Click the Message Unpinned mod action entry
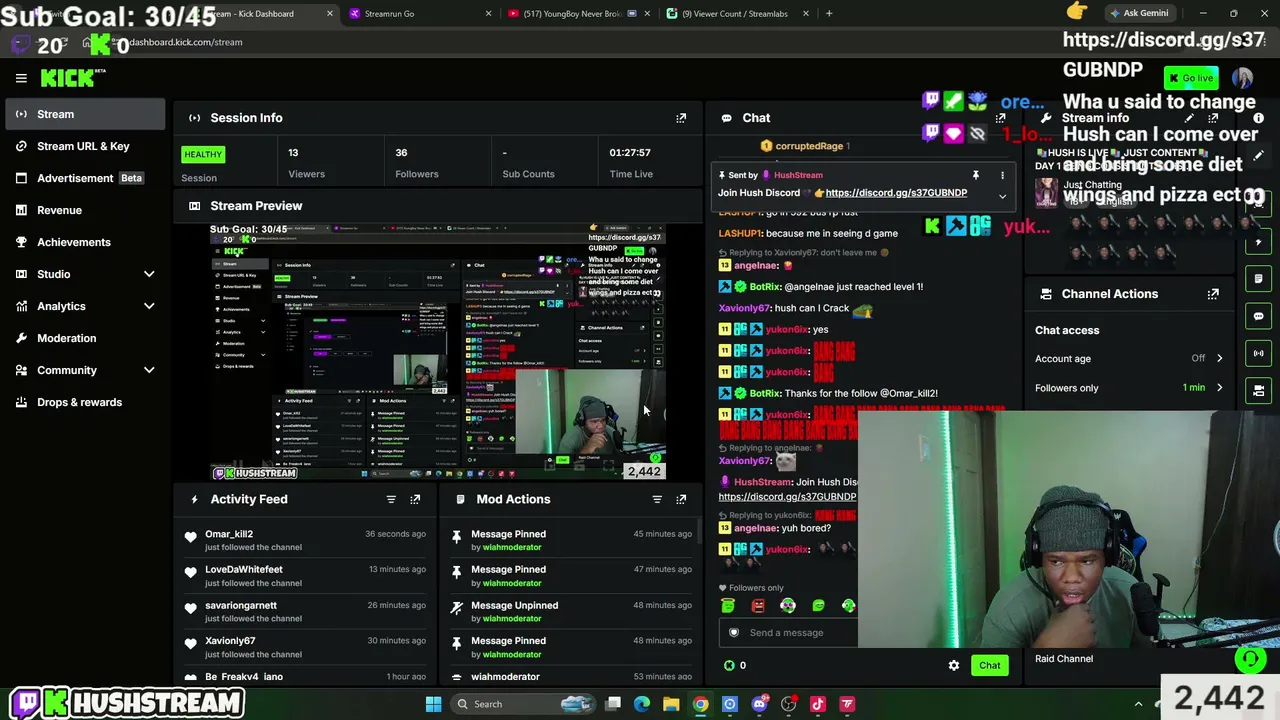Image resolution: width=1280 pixels, height=720 pixels. pos(570,611)
